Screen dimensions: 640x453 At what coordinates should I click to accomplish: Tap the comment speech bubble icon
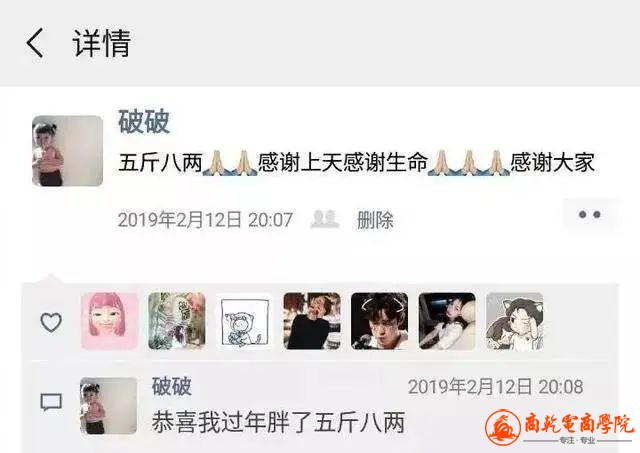click(51, 402)
